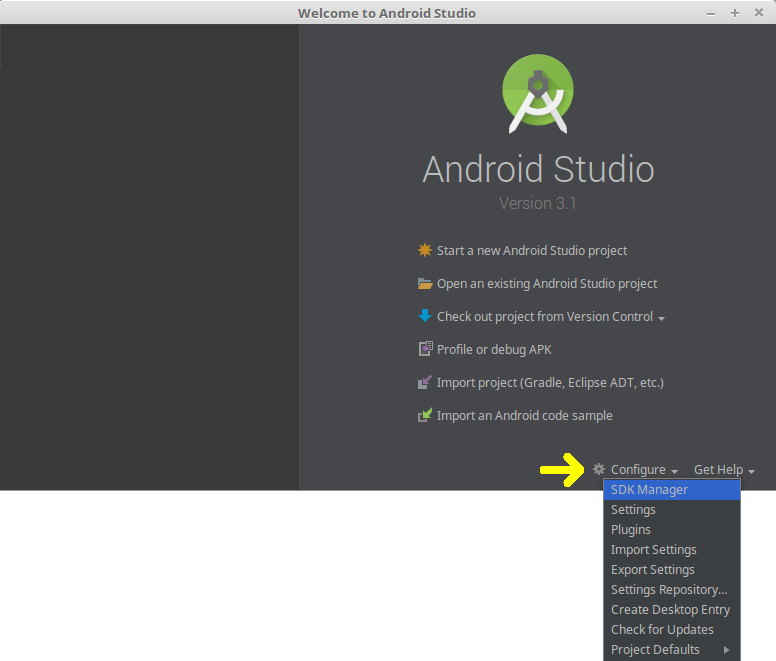This screenshot has width=776, height=661.
Task: Open Settings Repository... menu entry
Action: [x=672, y=590]
